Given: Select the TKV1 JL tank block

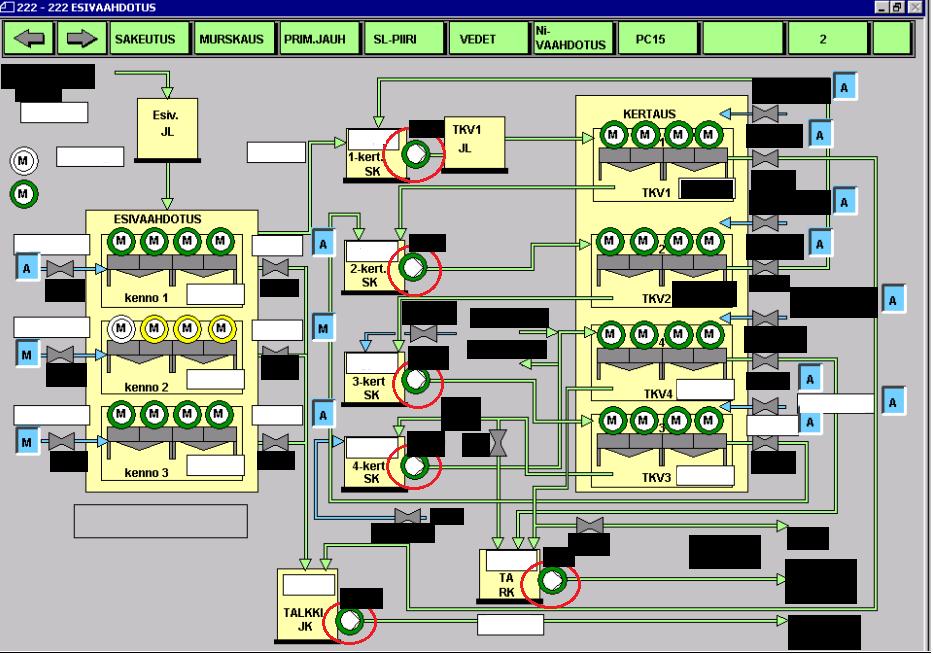Looking at the screenshot, I should [x=474, y=143].
